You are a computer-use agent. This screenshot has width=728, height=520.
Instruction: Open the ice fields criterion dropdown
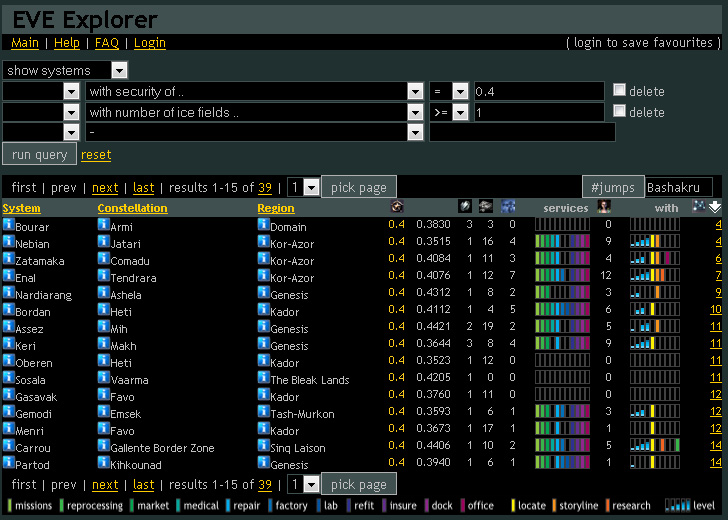tap(254, 112)
